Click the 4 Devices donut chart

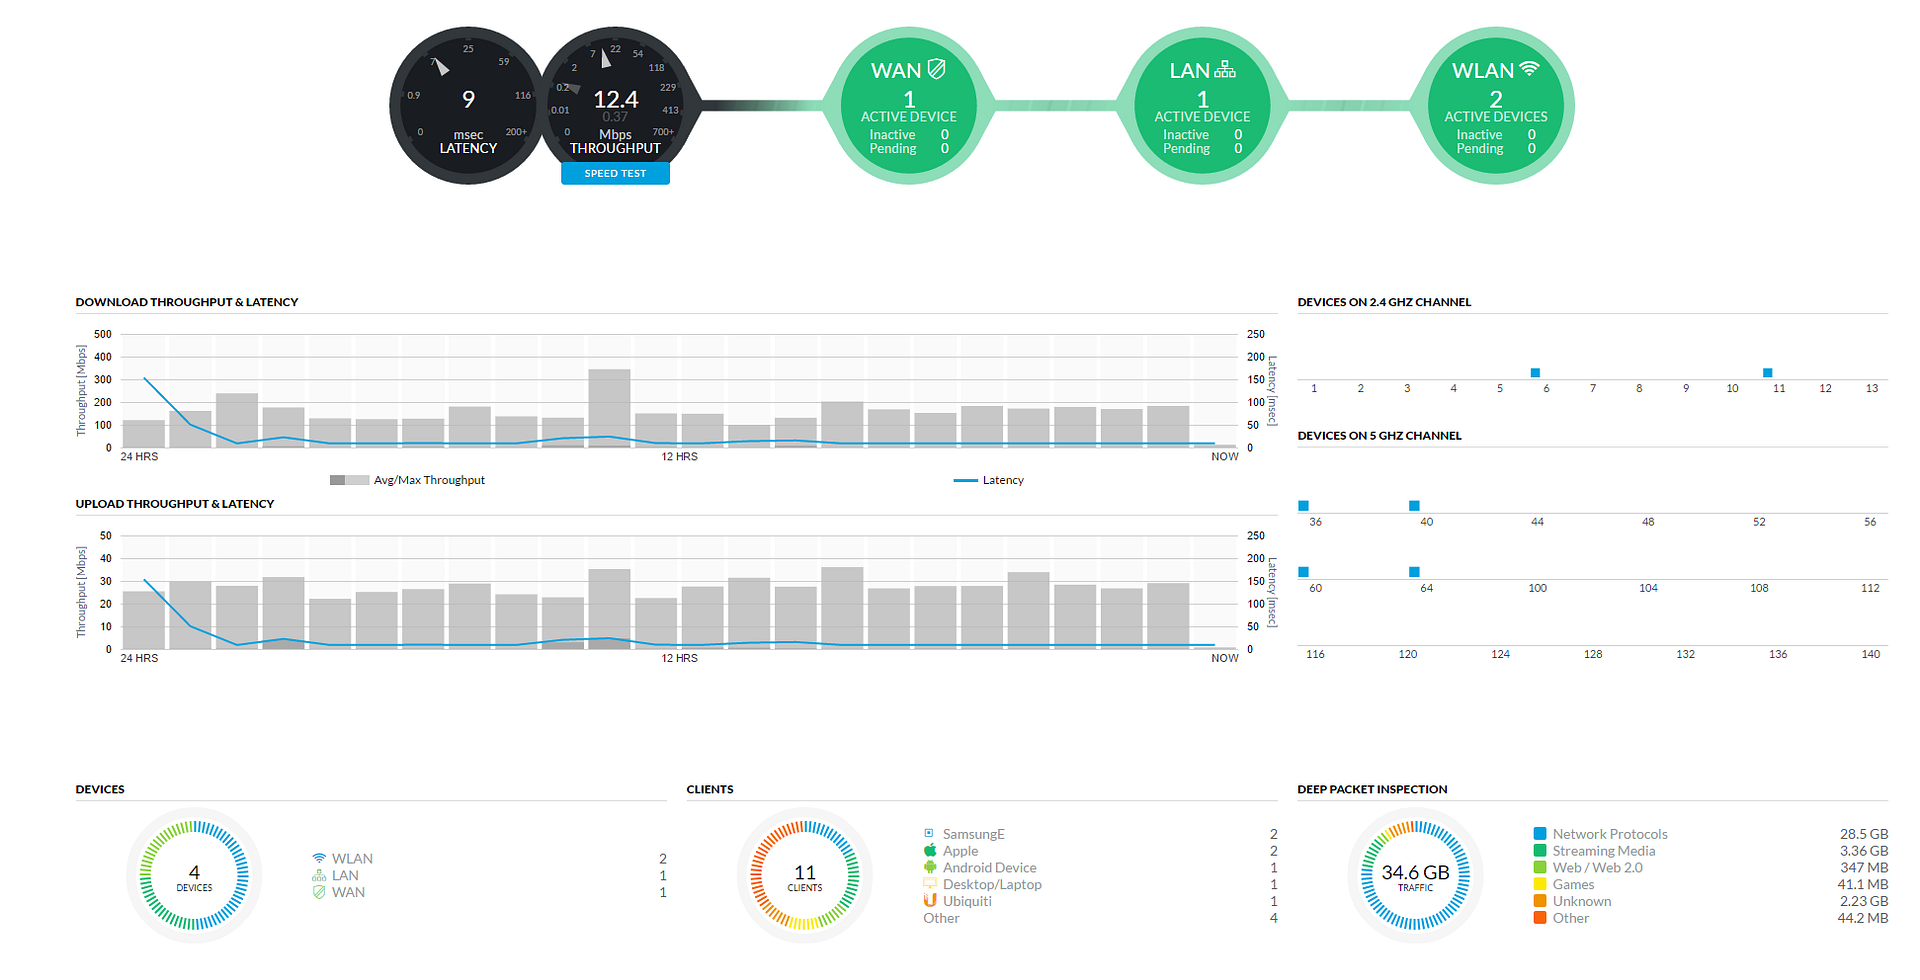[x=194, y=876]
